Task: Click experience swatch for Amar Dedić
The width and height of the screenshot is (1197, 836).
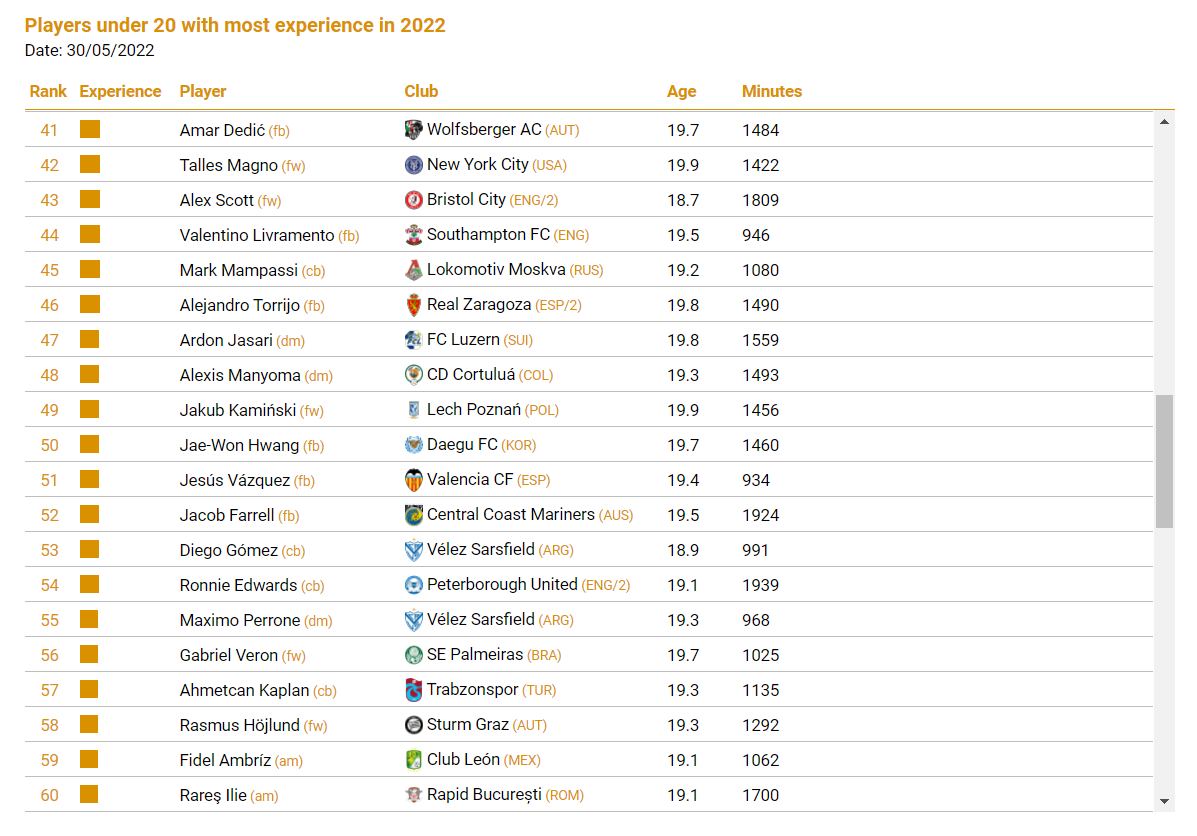Action: point(90,129)
